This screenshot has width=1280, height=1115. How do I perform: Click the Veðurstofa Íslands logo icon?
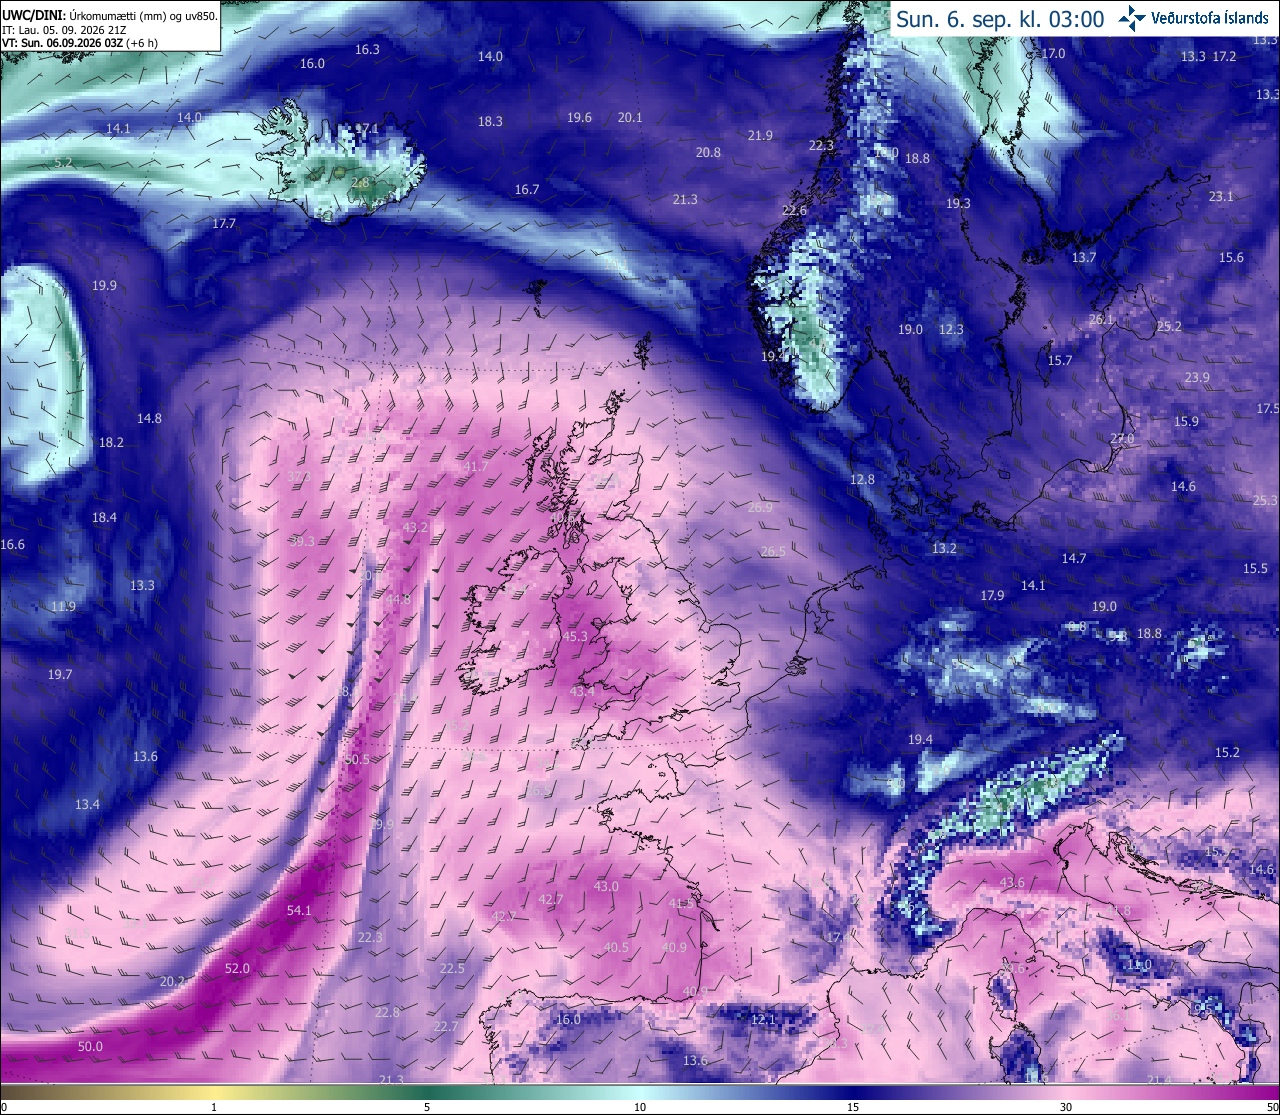[x=1133, y=17]
